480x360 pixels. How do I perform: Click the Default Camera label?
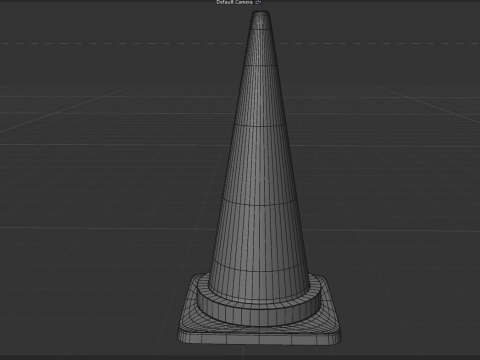coord(234,2)
